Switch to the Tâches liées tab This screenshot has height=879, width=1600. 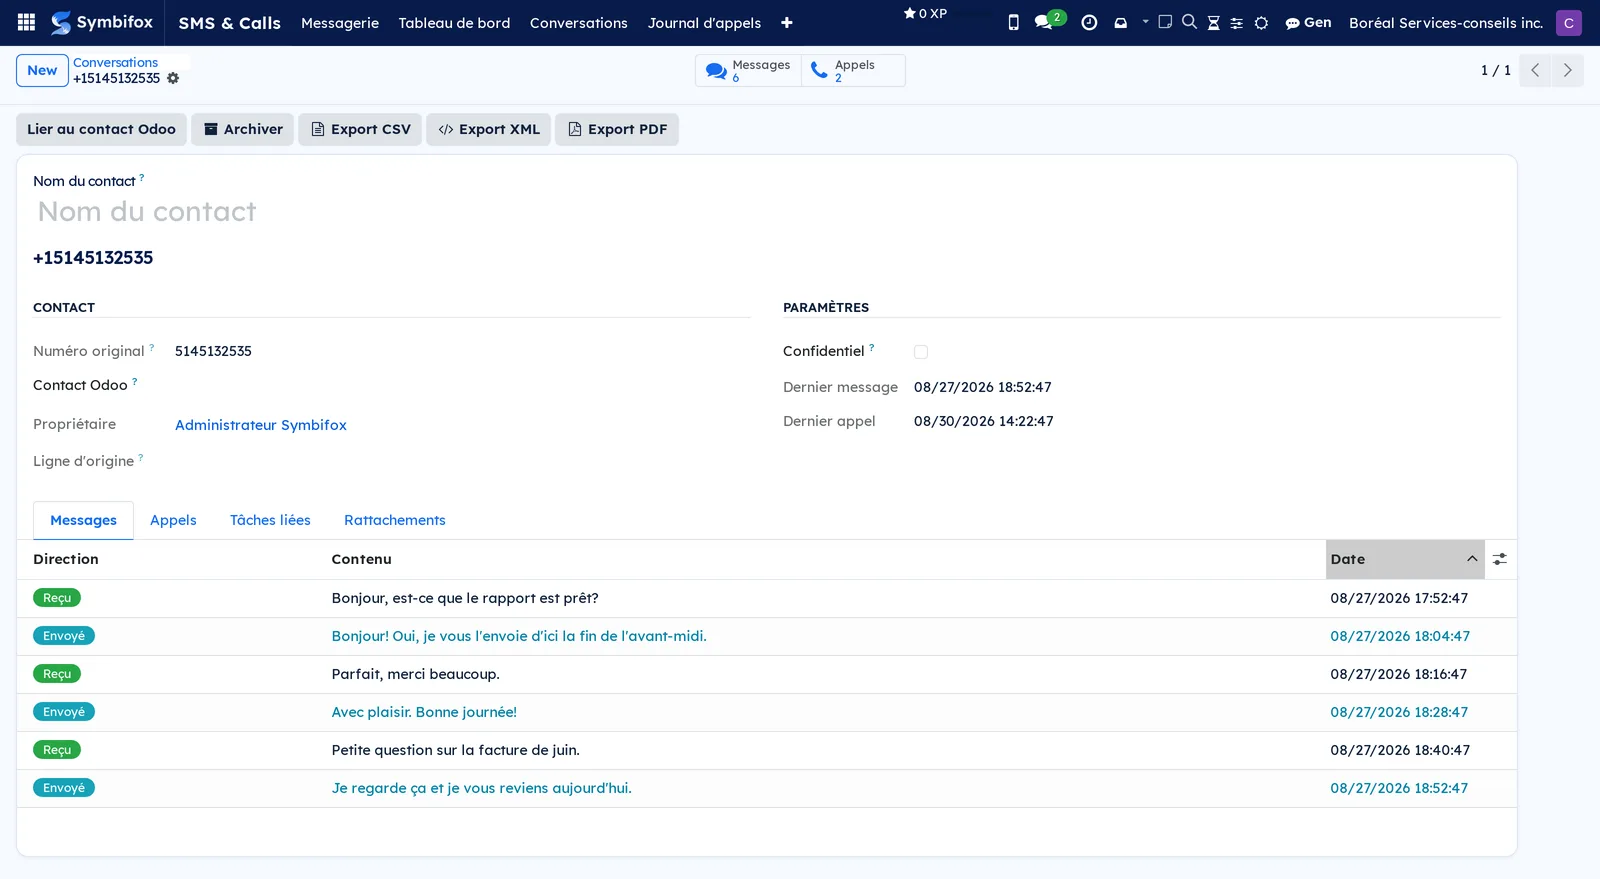point(270,520)
